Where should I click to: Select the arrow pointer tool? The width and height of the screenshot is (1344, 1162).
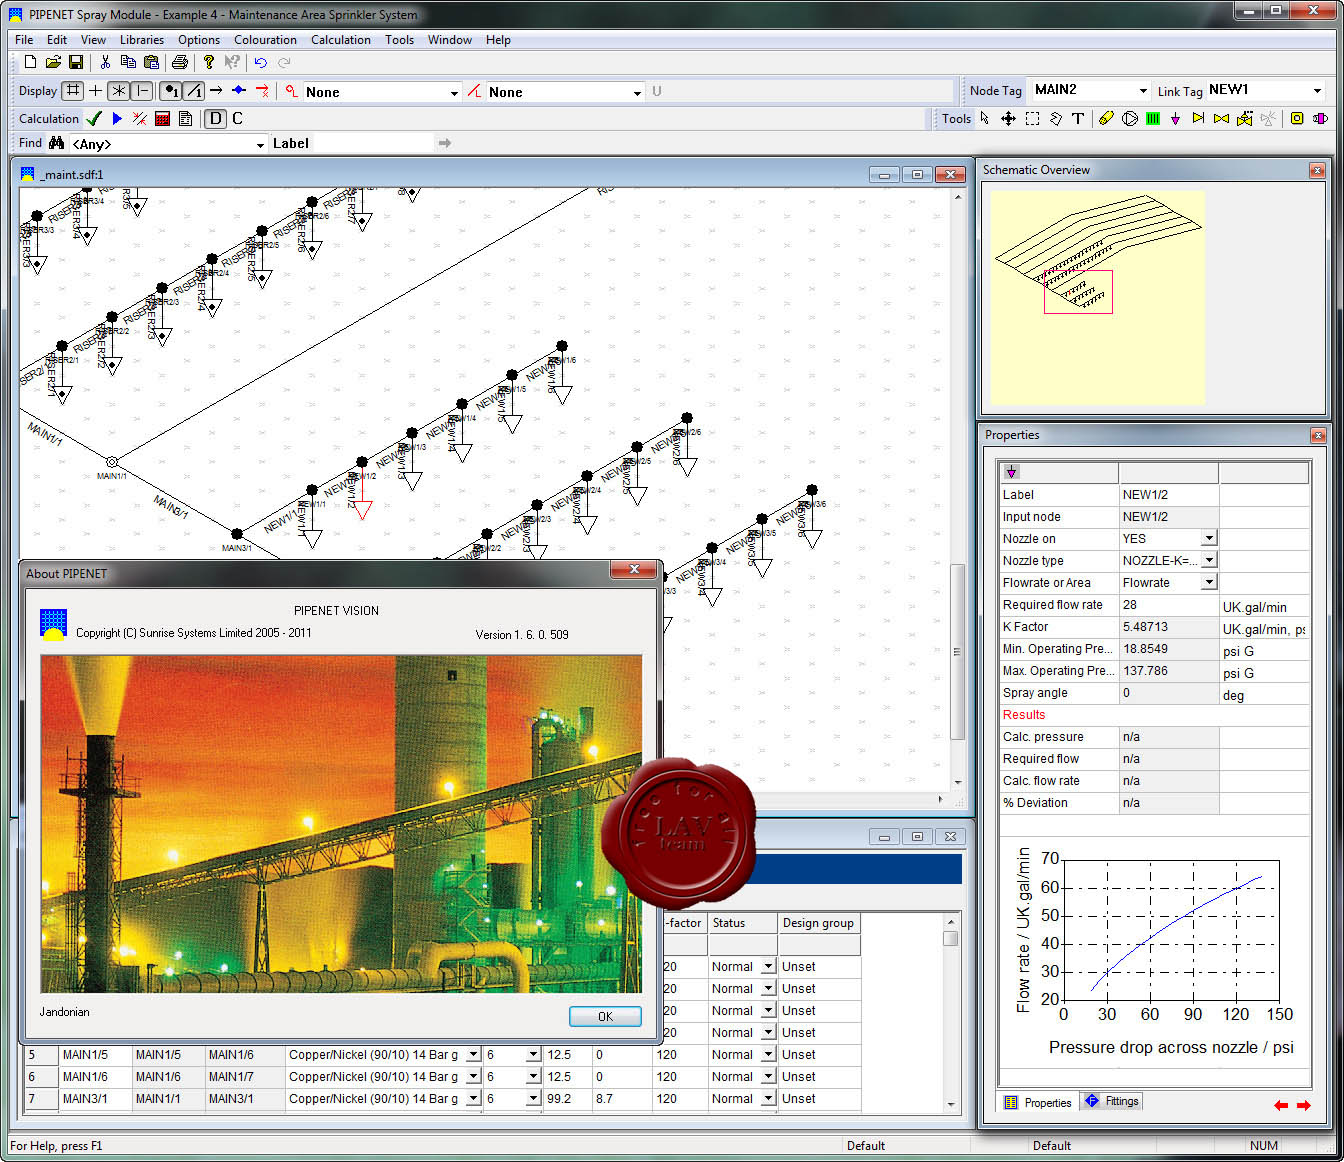pos(985,118)
